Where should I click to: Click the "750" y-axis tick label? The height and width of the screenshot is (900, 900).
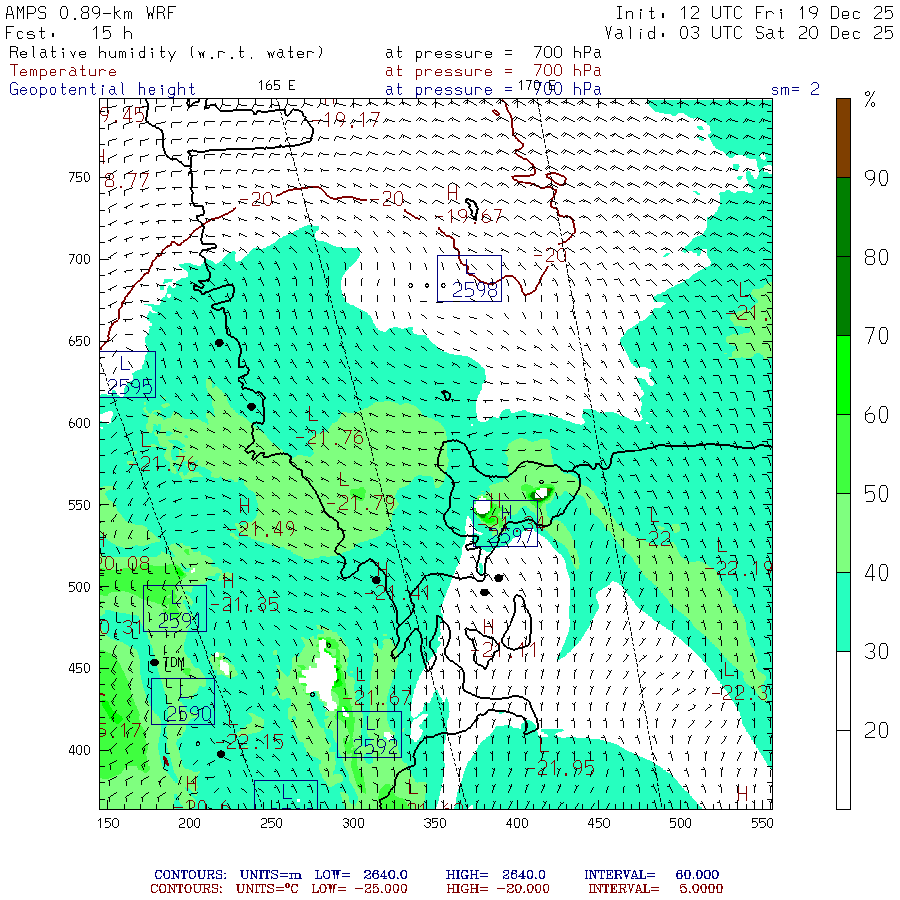[79, 177]
